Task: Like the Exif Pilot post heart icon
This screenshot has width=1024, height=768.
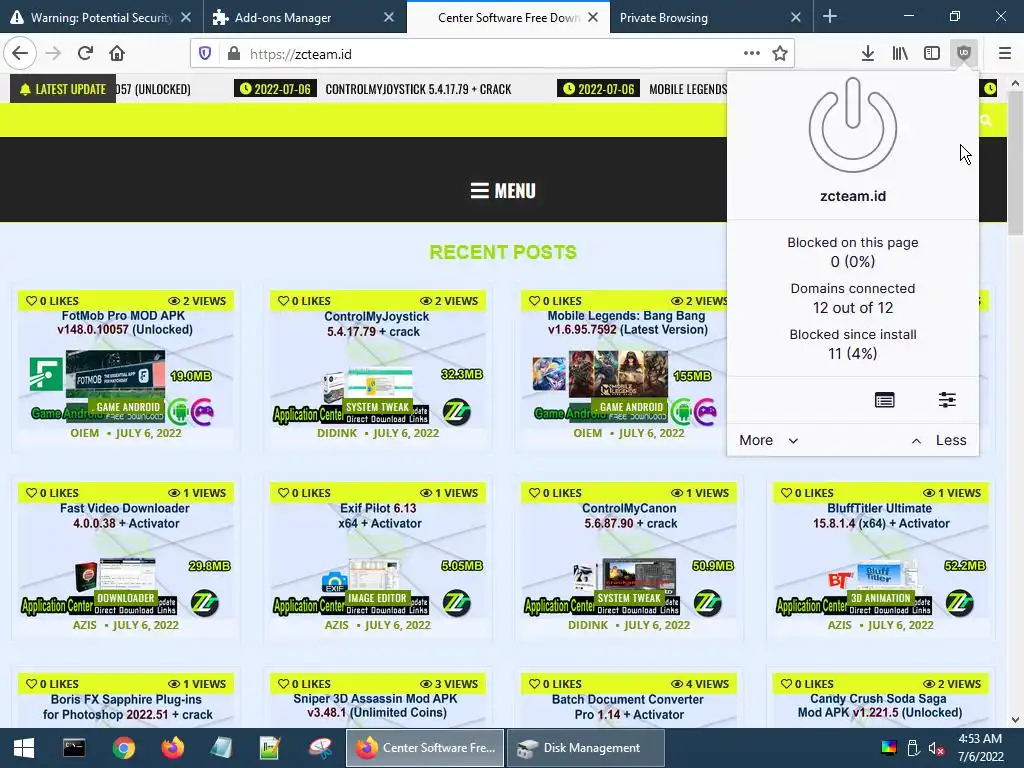Action: 283,492
